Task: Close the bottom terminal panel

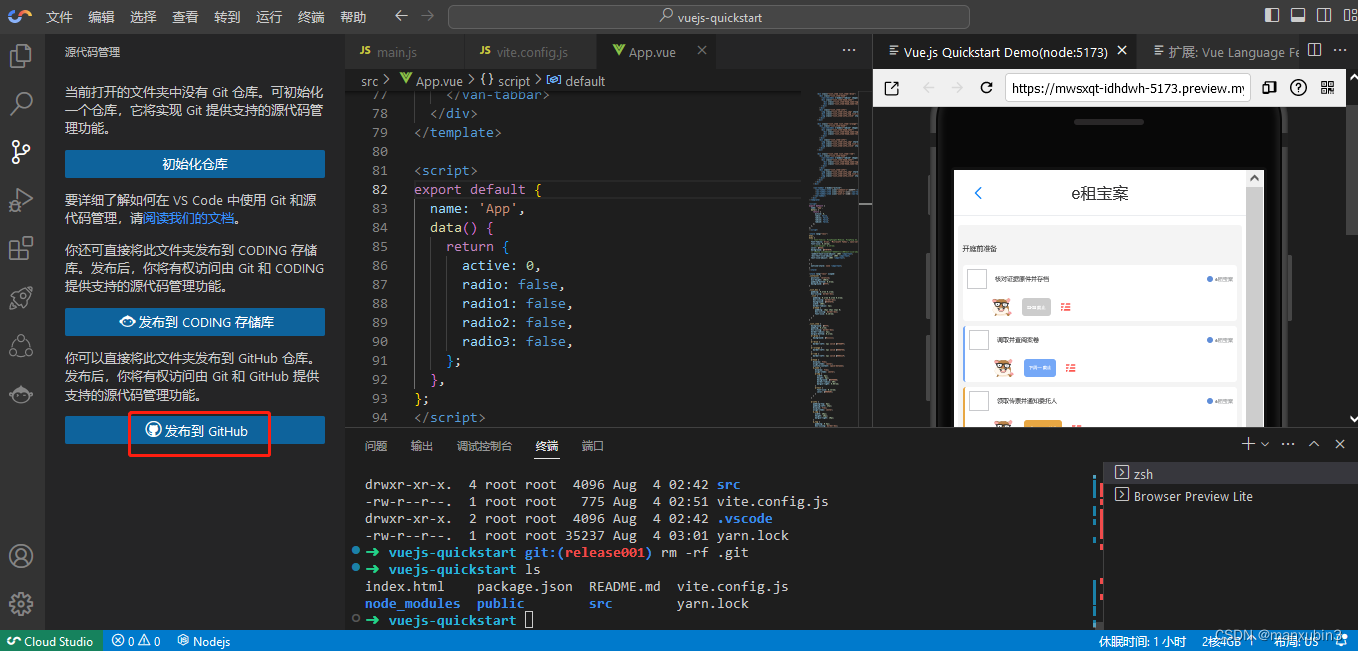Action: point(1340,444)
